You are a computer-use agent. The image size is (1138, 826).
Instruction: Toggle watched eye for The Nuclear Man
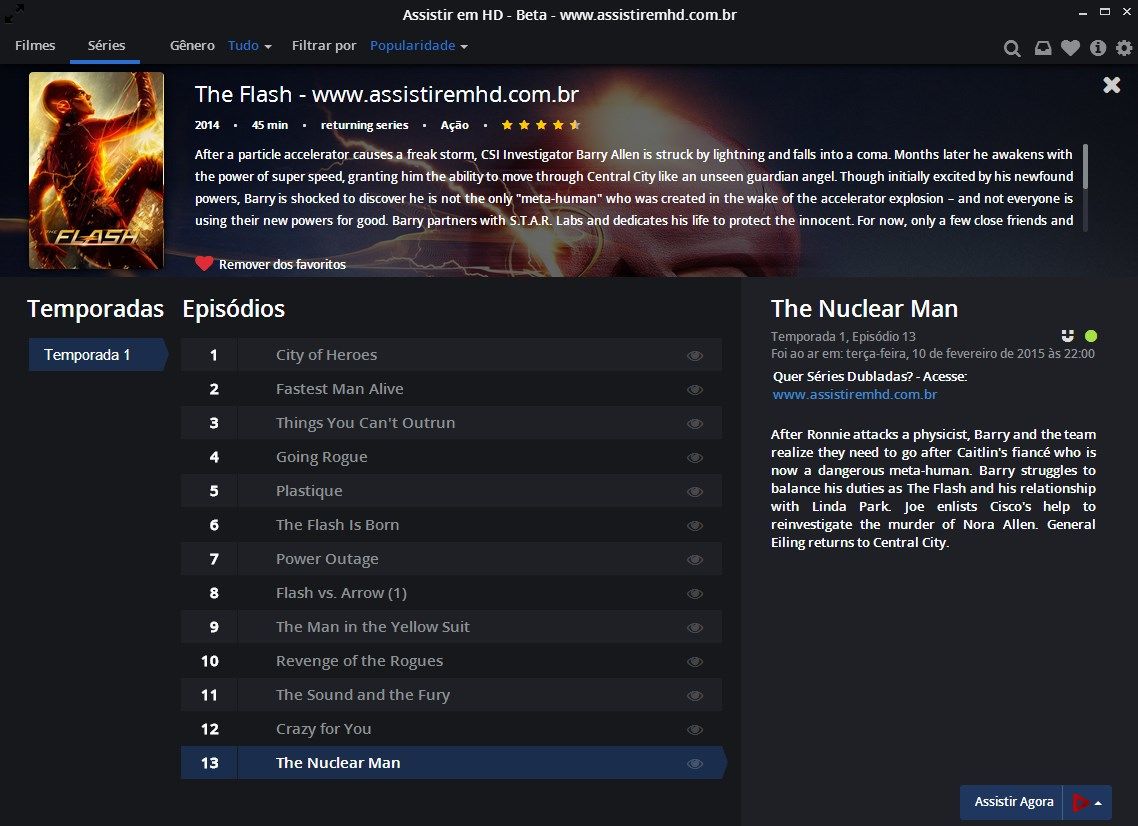click(x=695, y=764)
